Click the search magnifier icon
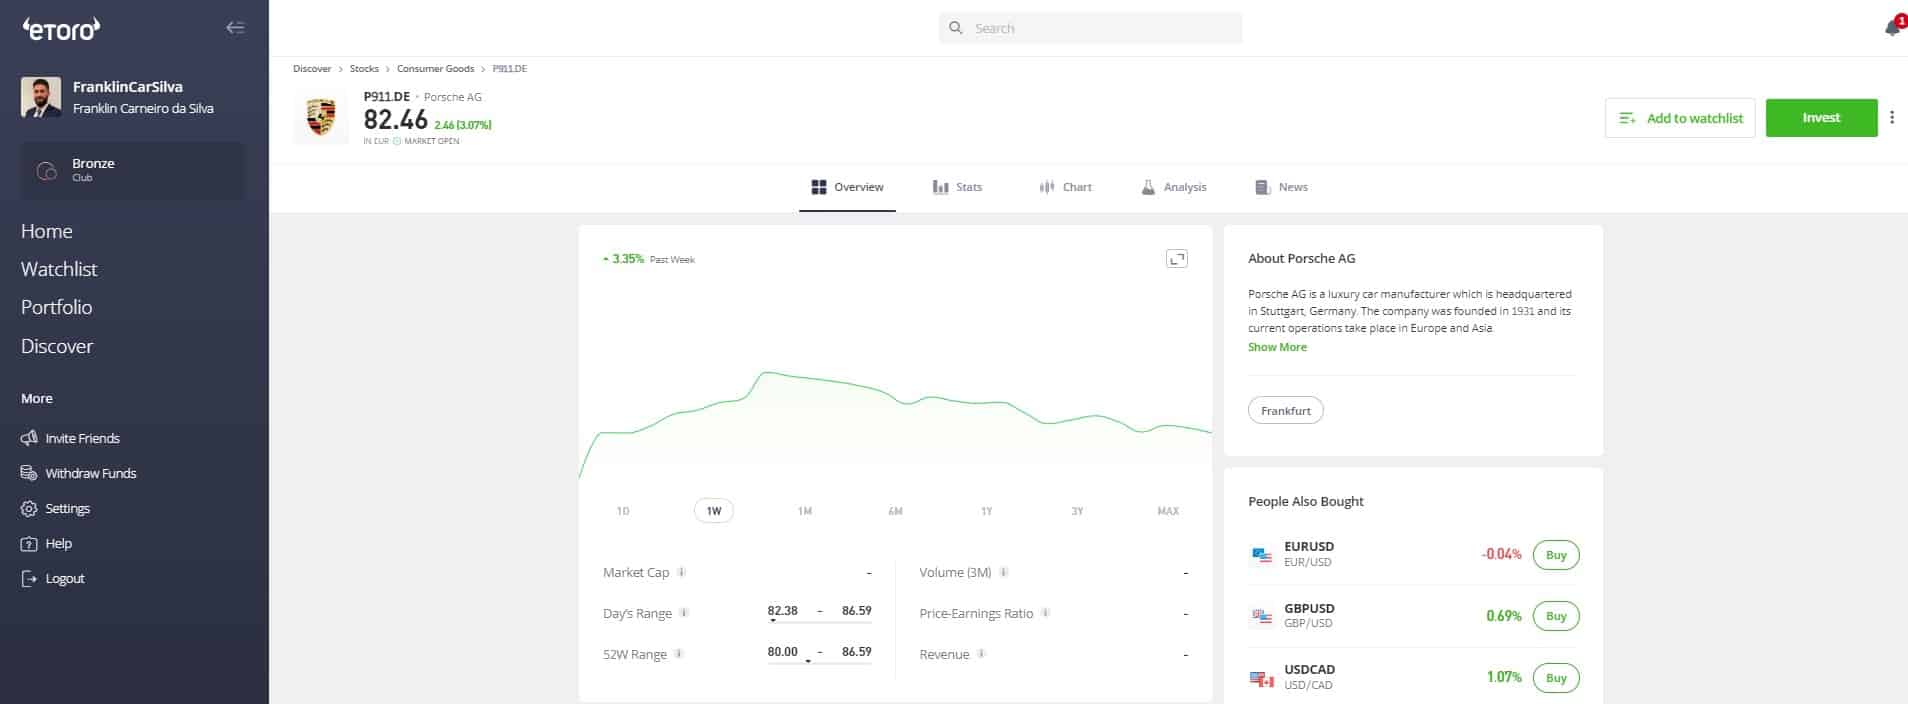 pyautogui.click(x=956, y=28)
